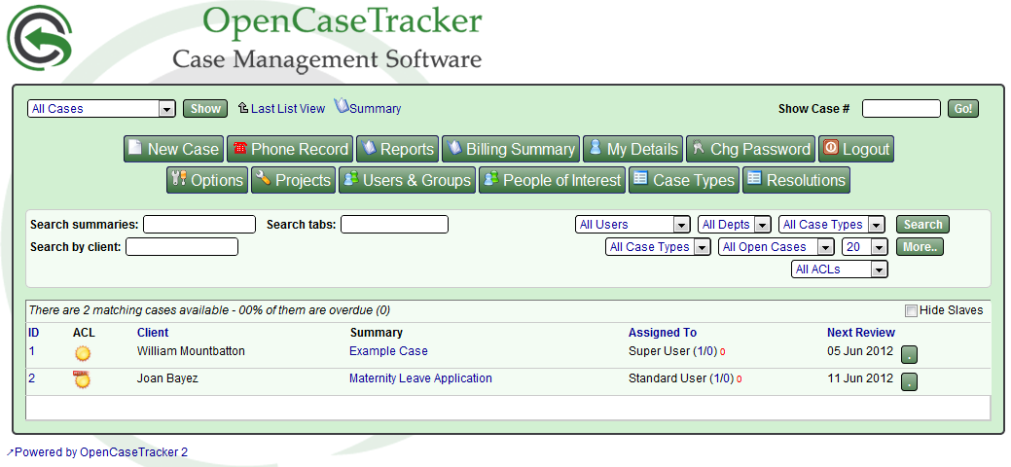Open the Resolutions section
The width and height of the screenshot is (1011, 467).
pyautogui.click(x=796, y=180)
